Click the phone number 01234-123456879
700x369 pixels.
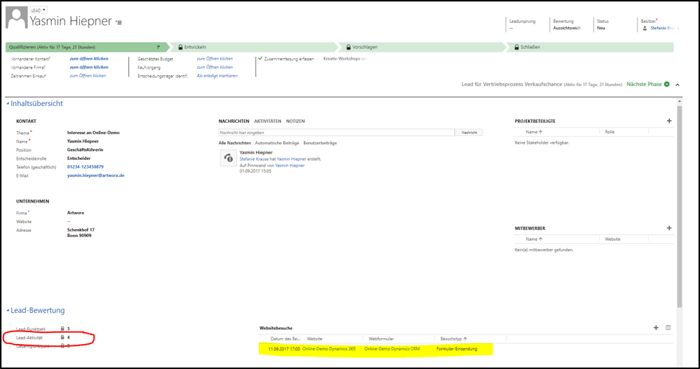click(85, 167)
